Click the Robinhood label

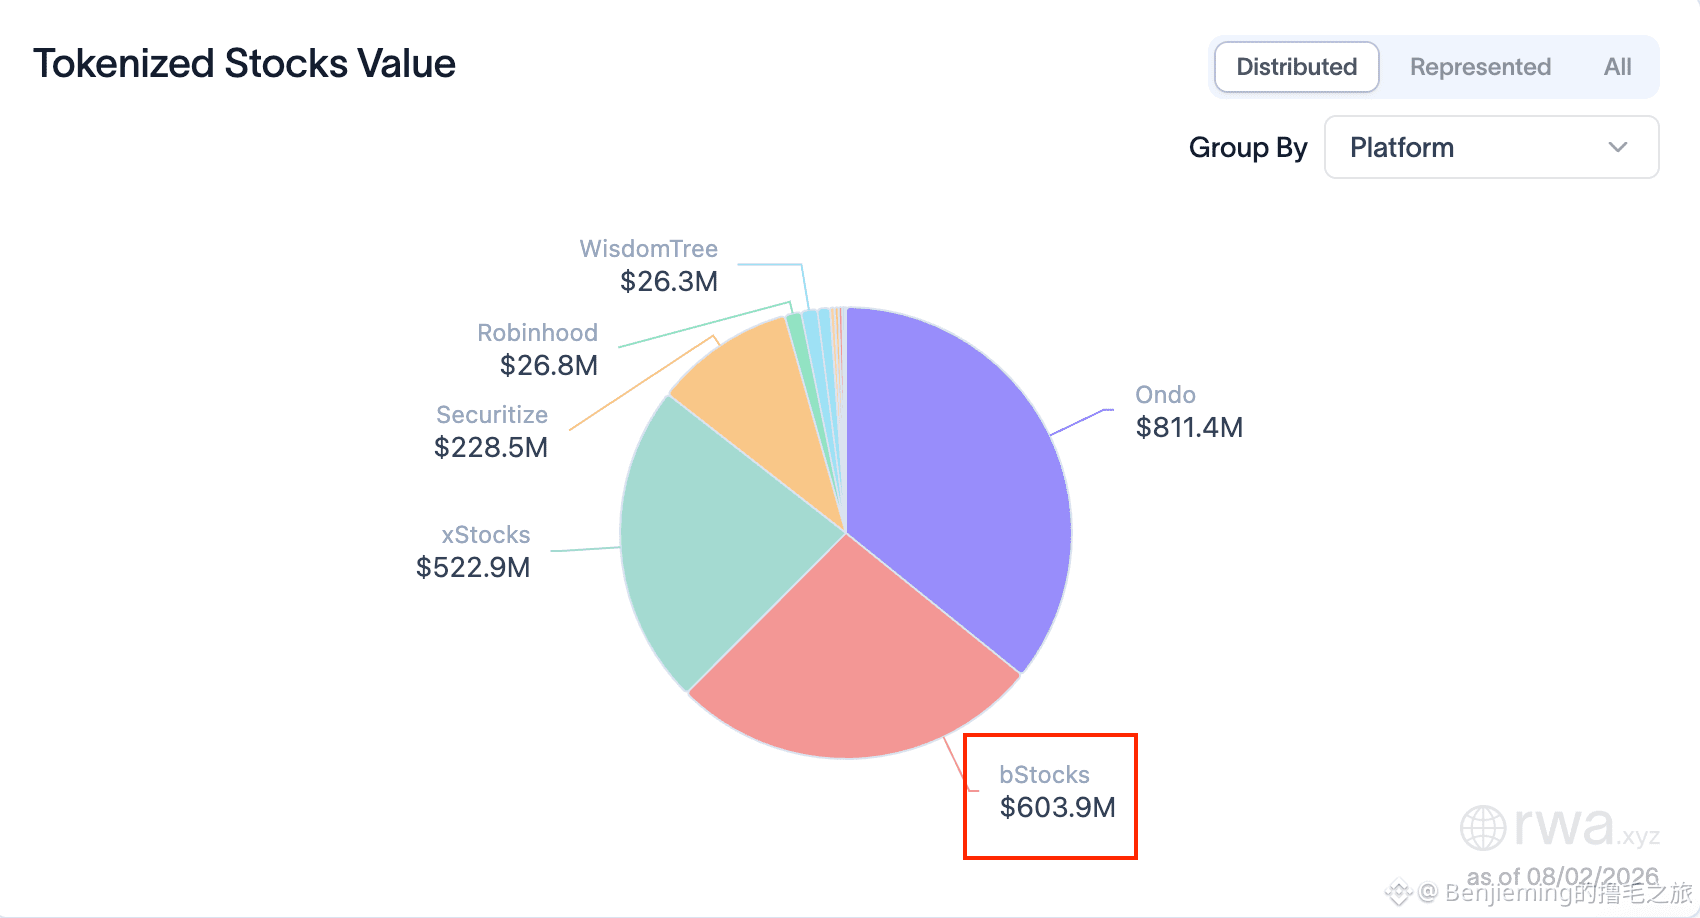click(x=537, y=333)
